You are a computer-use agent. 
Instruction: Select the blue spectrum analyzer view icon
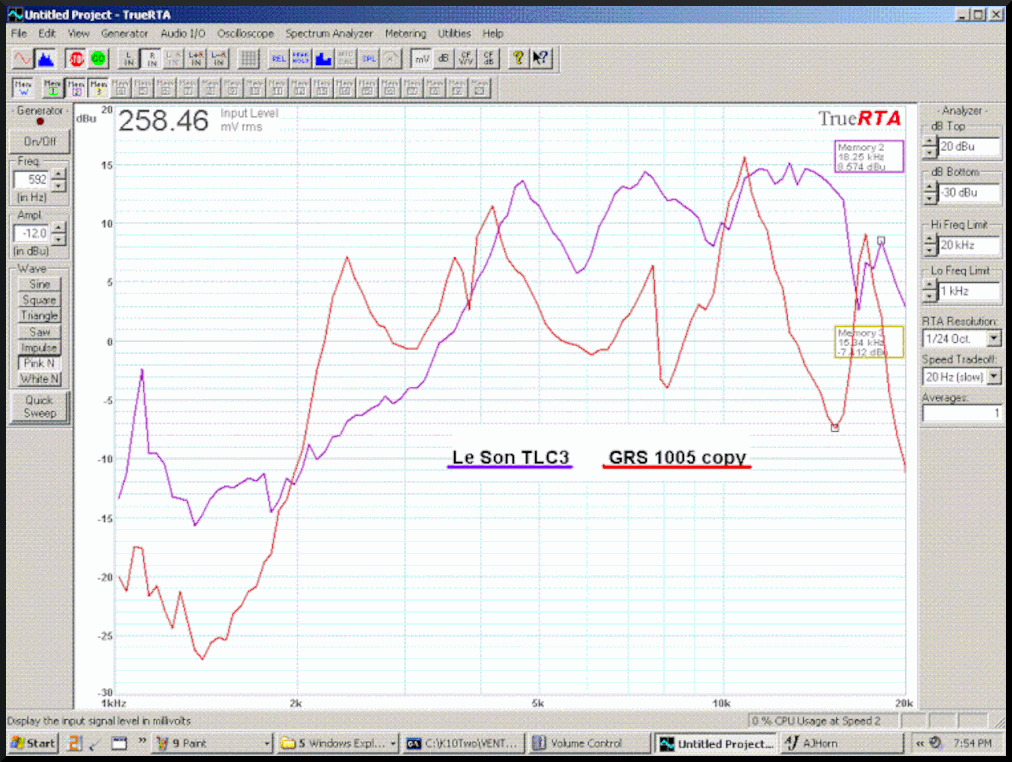click(45, 59)
